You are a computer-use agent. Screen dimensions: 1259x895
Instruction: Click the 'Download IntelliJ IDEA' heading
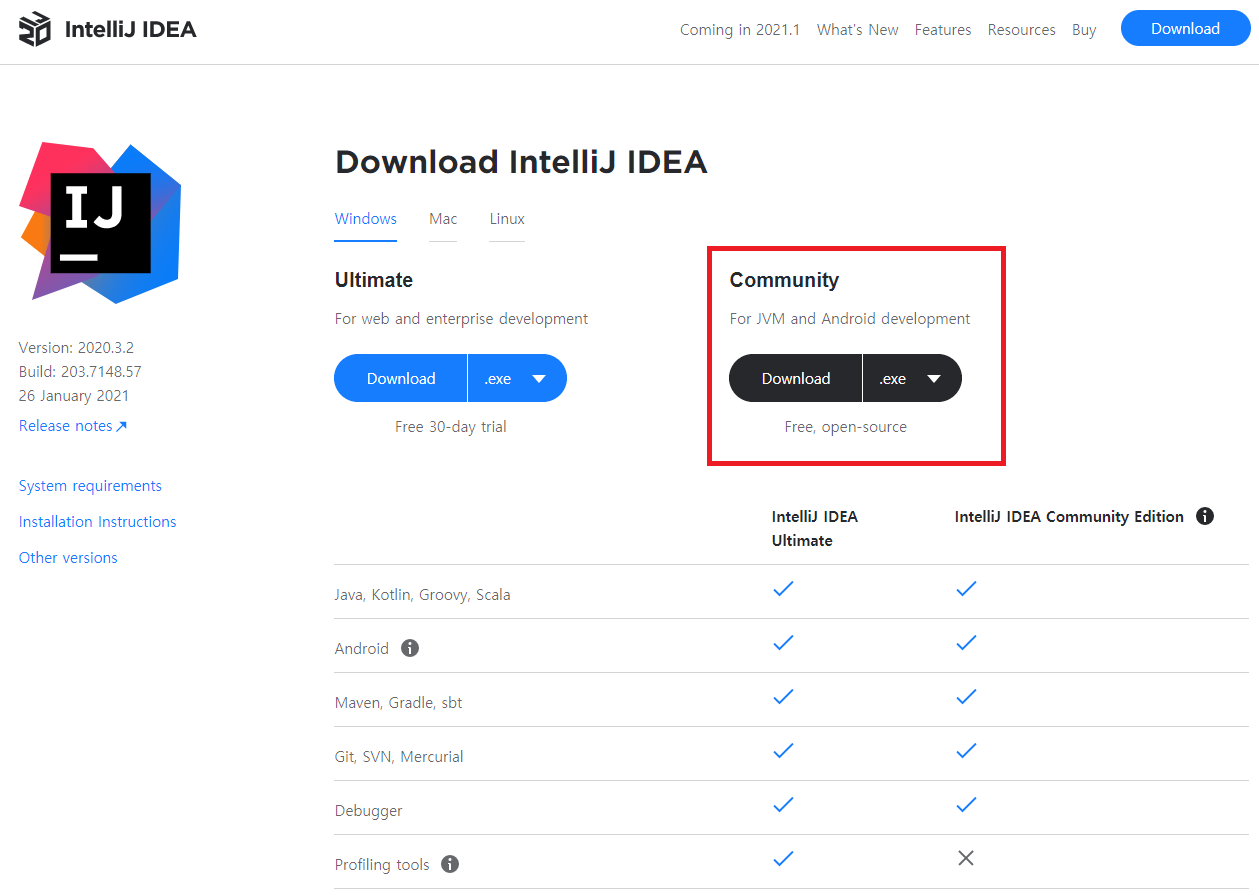[521, 162]
